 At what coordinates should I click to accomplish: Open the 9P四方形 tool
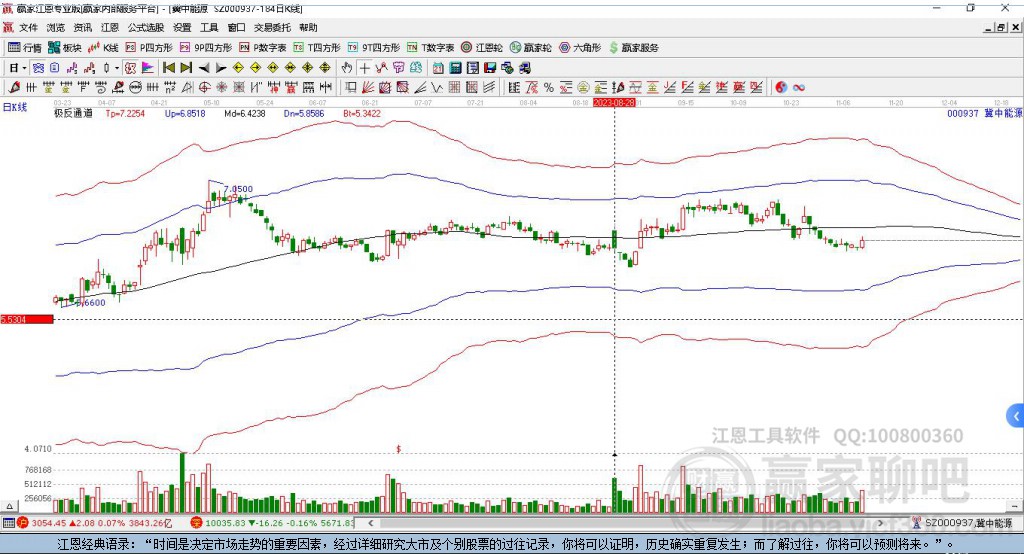(206, 48)
